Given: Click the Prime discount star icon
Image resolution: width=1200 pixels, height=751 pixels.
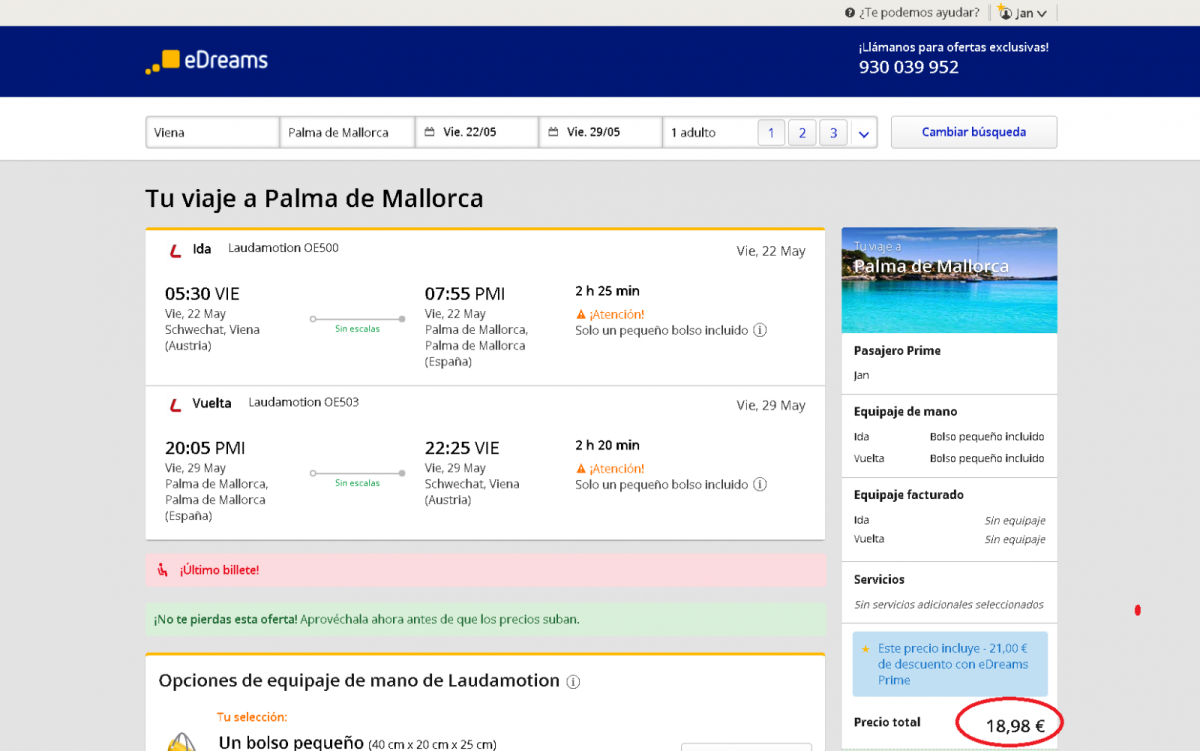Looking at the screenshot, I should 865,648.
